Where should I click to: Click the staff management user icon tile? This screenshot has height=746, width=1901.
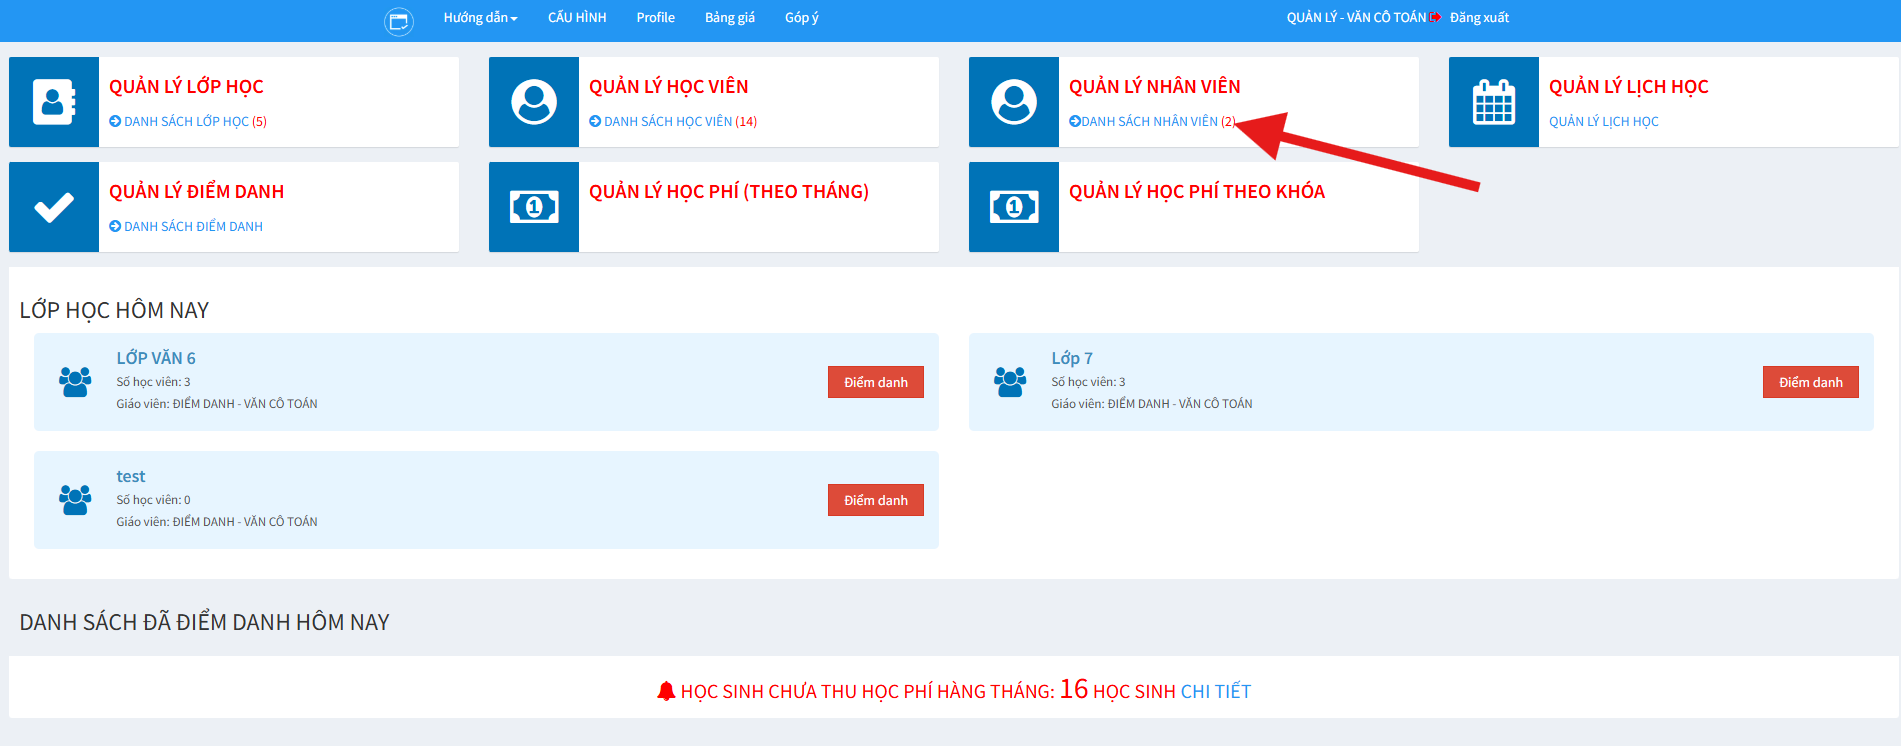point(1014,102)
